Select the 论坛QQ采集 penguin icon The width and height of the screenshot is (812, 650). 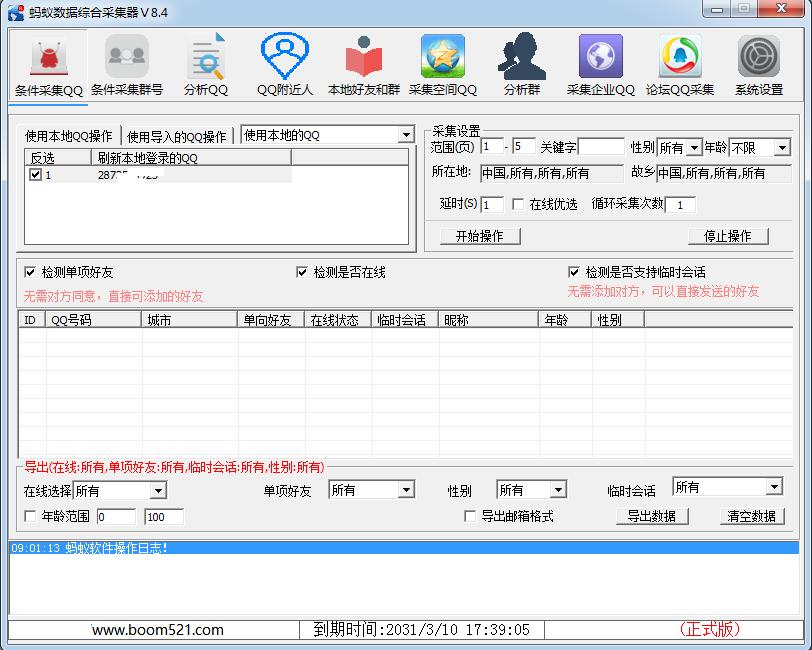(x=680, y=66)
